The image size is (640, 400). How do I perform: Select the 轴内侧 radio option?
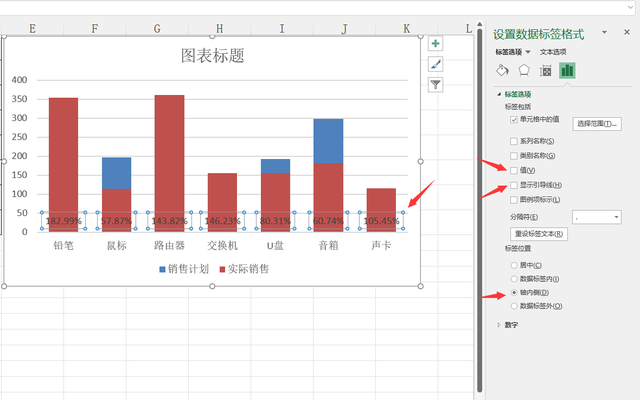point(514,292)
